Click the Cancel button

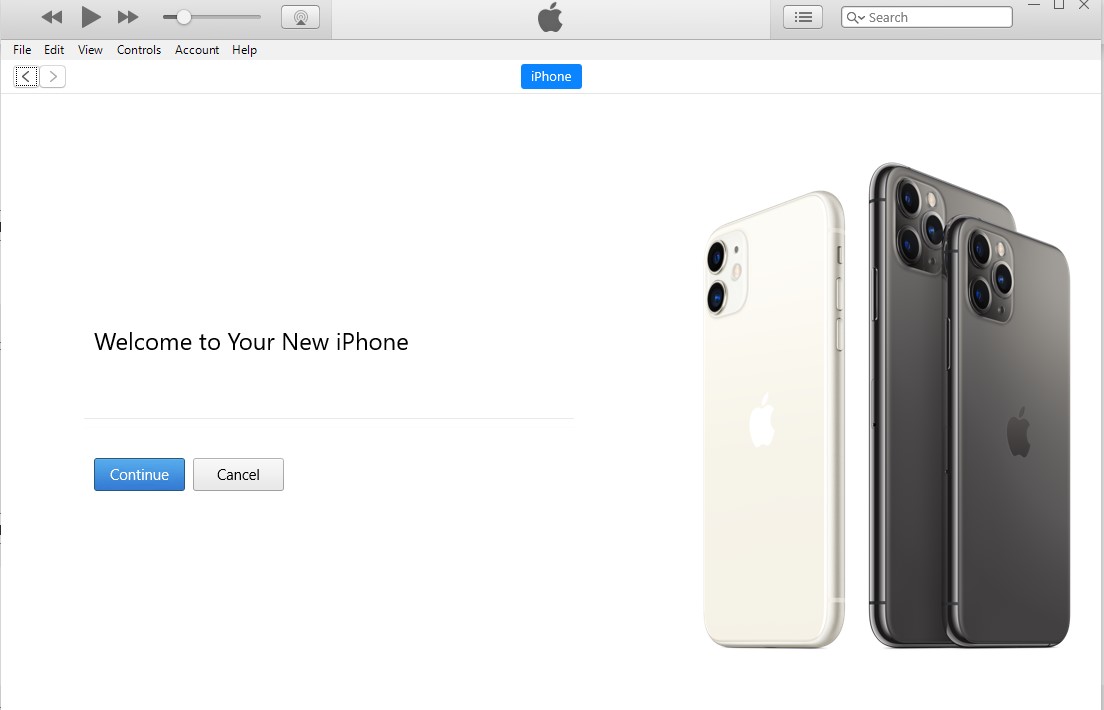[238, 475]
